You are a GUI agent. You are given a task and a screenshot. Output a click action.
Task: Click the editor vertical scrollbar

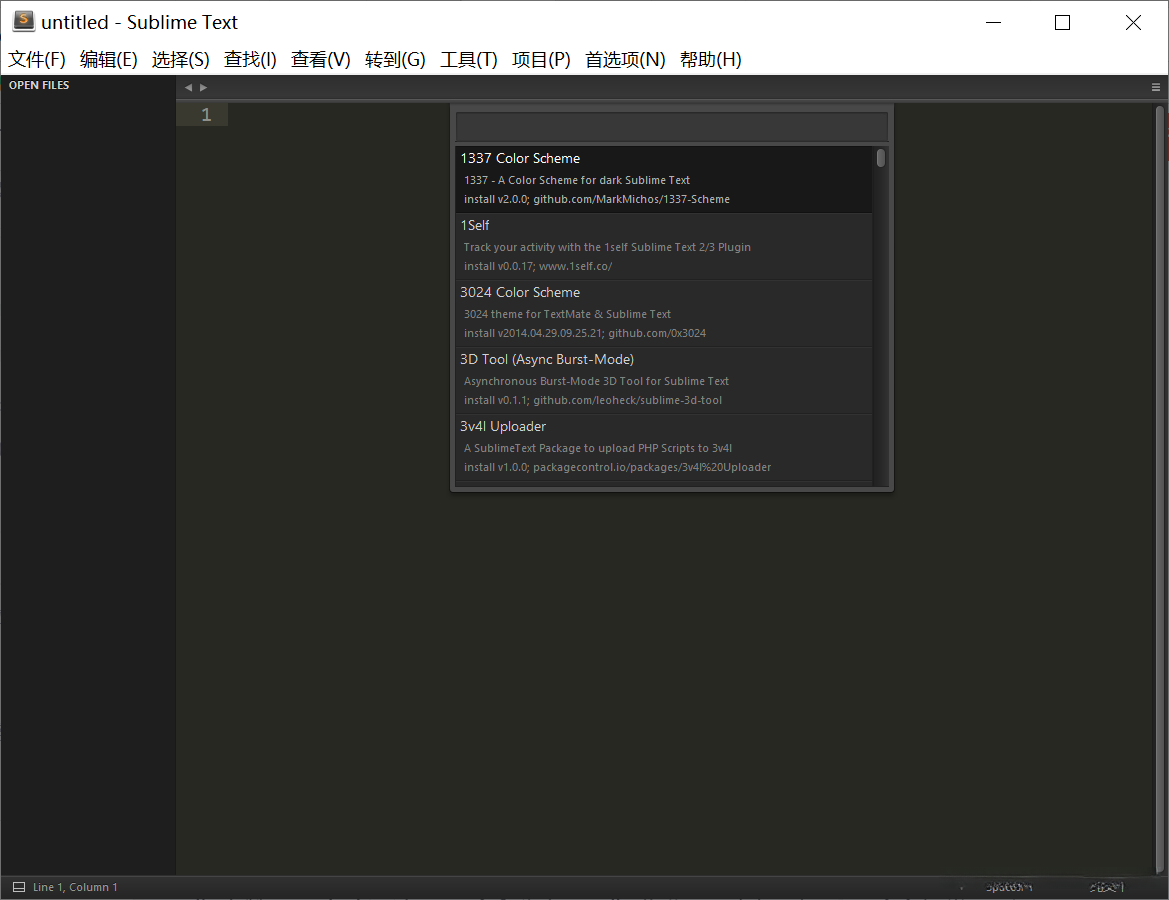pos(1160,488)
